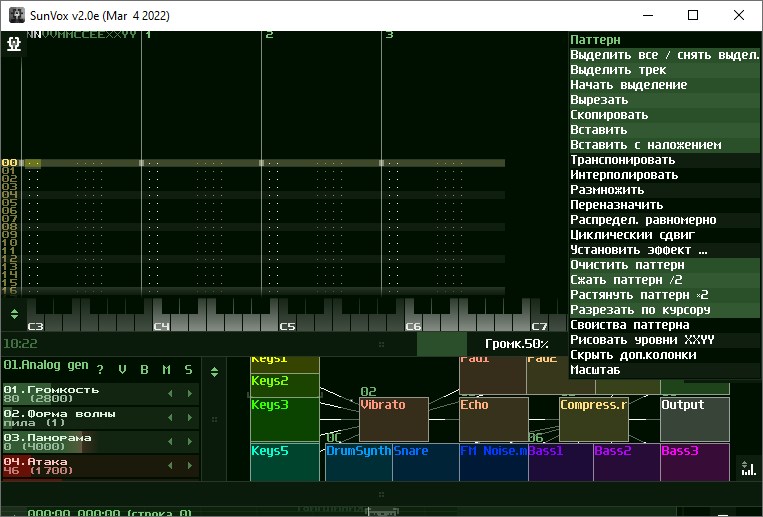Click 'Скопировать' in the pattern menu
Image resolution: width=763 pixels, height=517 pixels.
click(609, 115)
